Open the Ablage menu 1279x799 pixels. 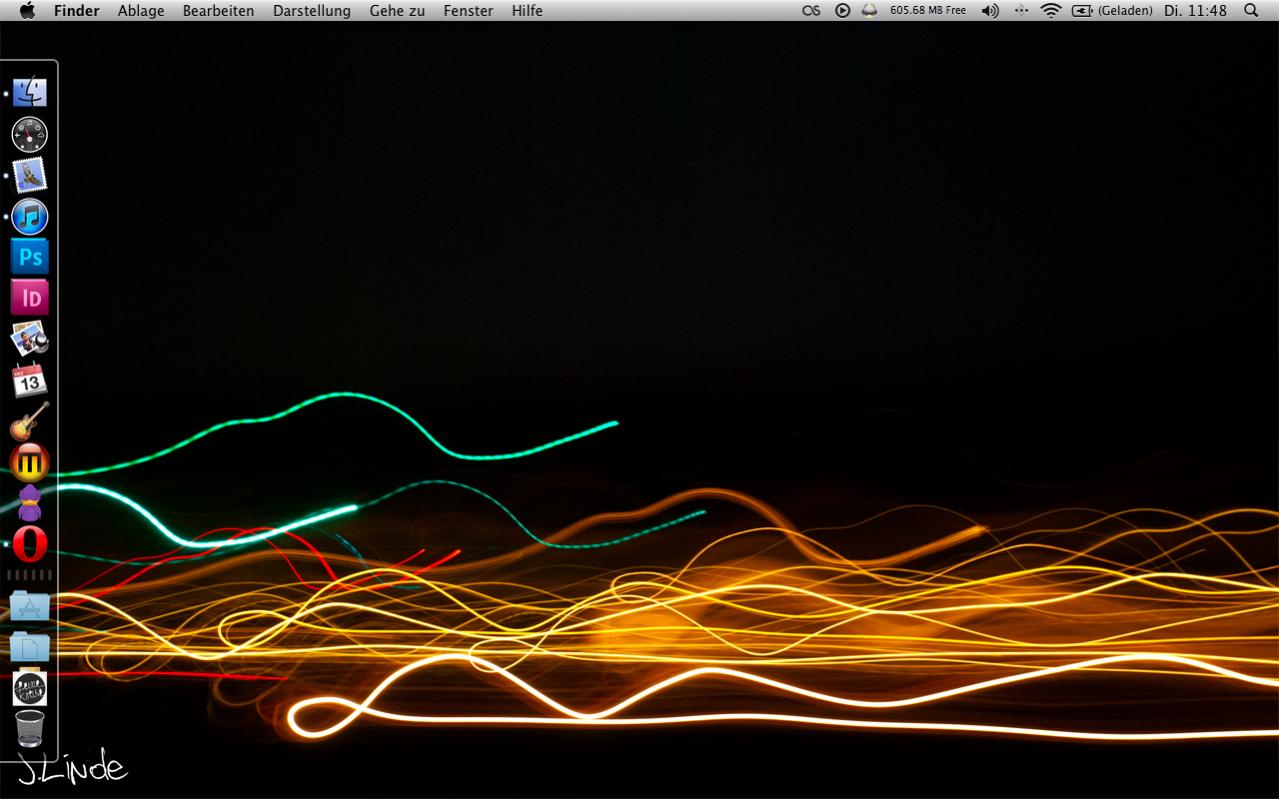tap(141, 11)
